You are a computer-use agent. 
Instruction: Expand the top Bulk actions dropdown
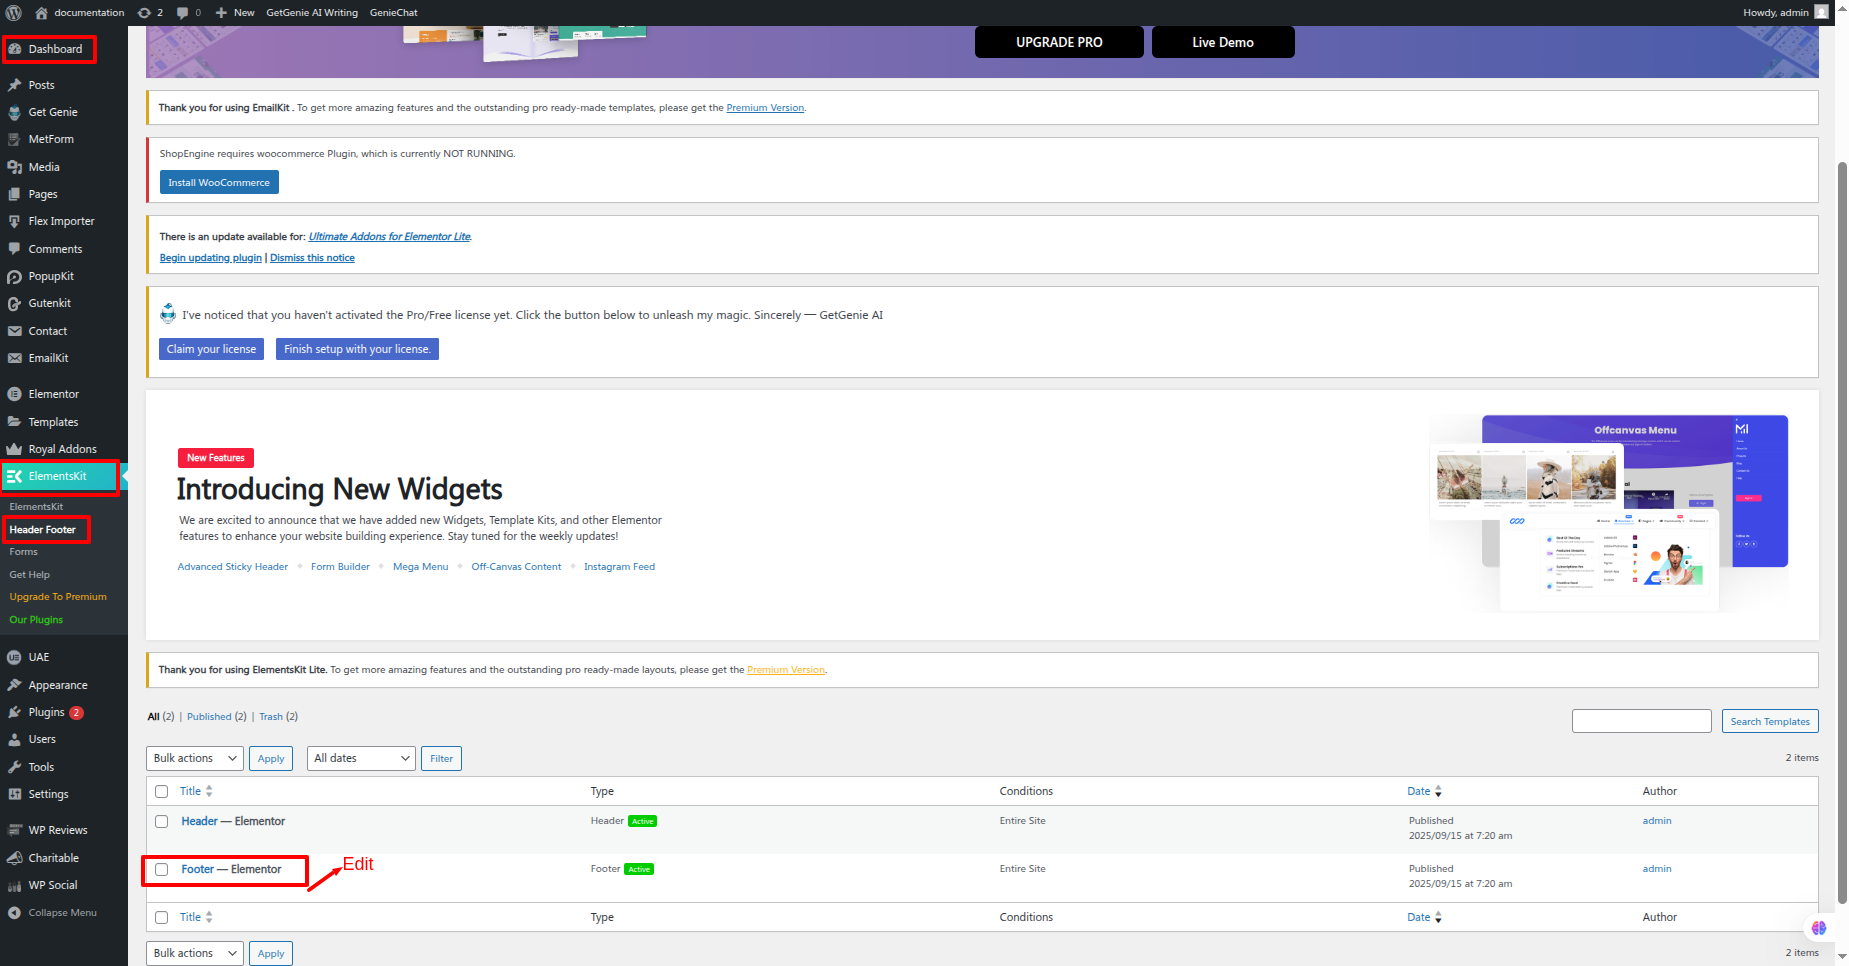pyautogui.click(x=194, y=759)
